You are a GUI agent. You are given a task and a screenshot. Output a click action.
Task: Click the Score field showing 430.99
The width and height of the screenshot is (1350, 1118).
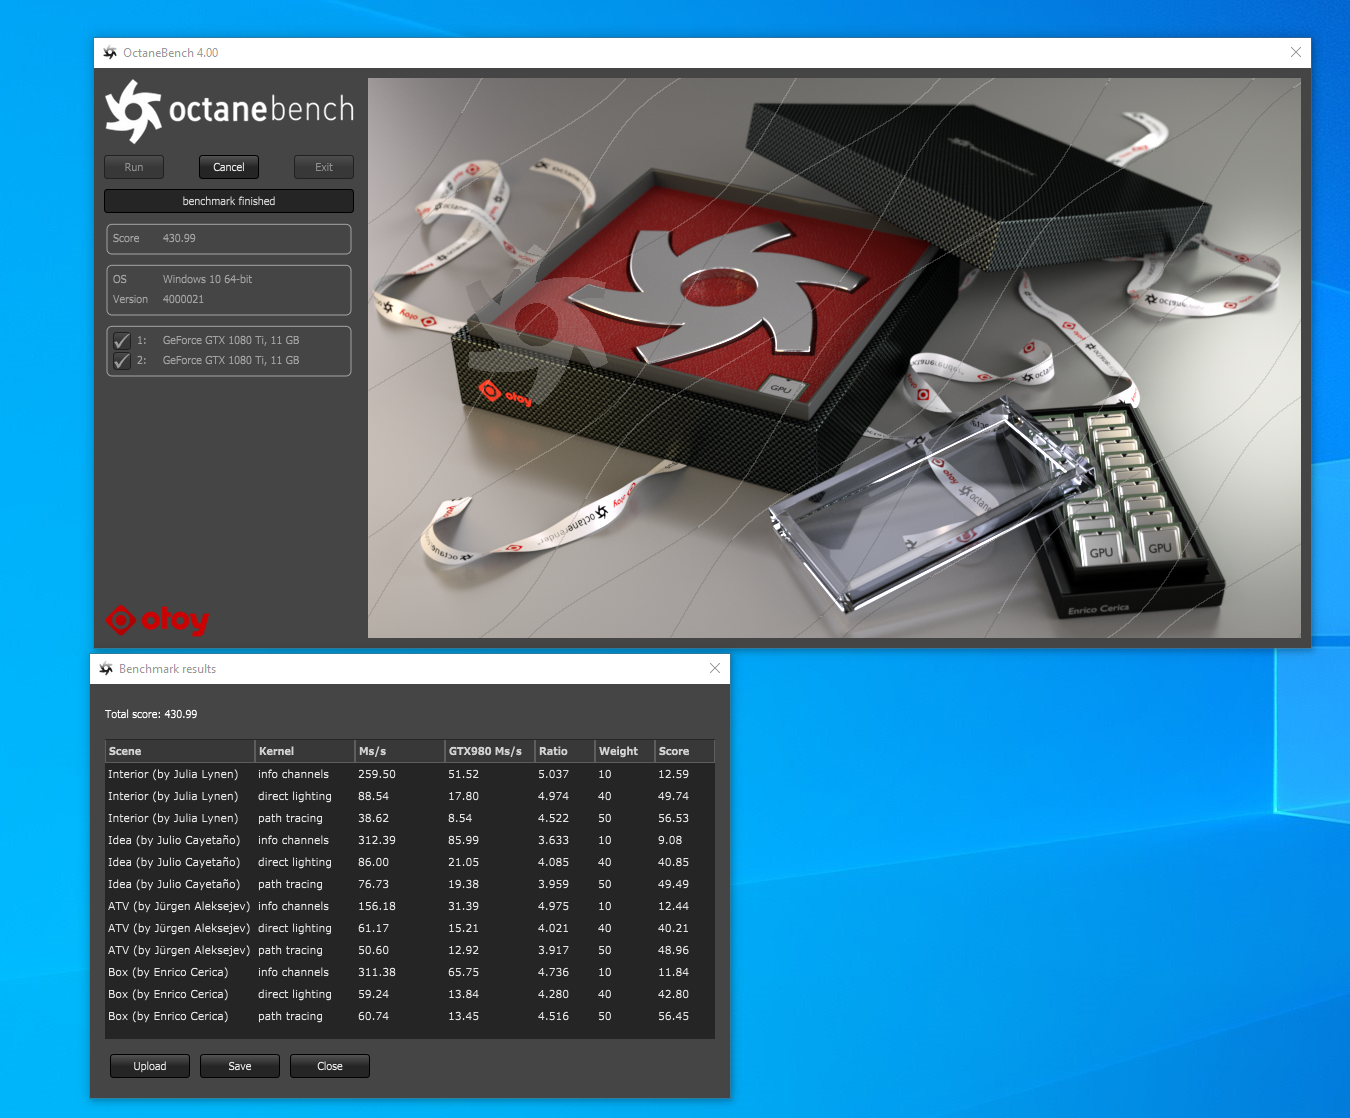229,239
